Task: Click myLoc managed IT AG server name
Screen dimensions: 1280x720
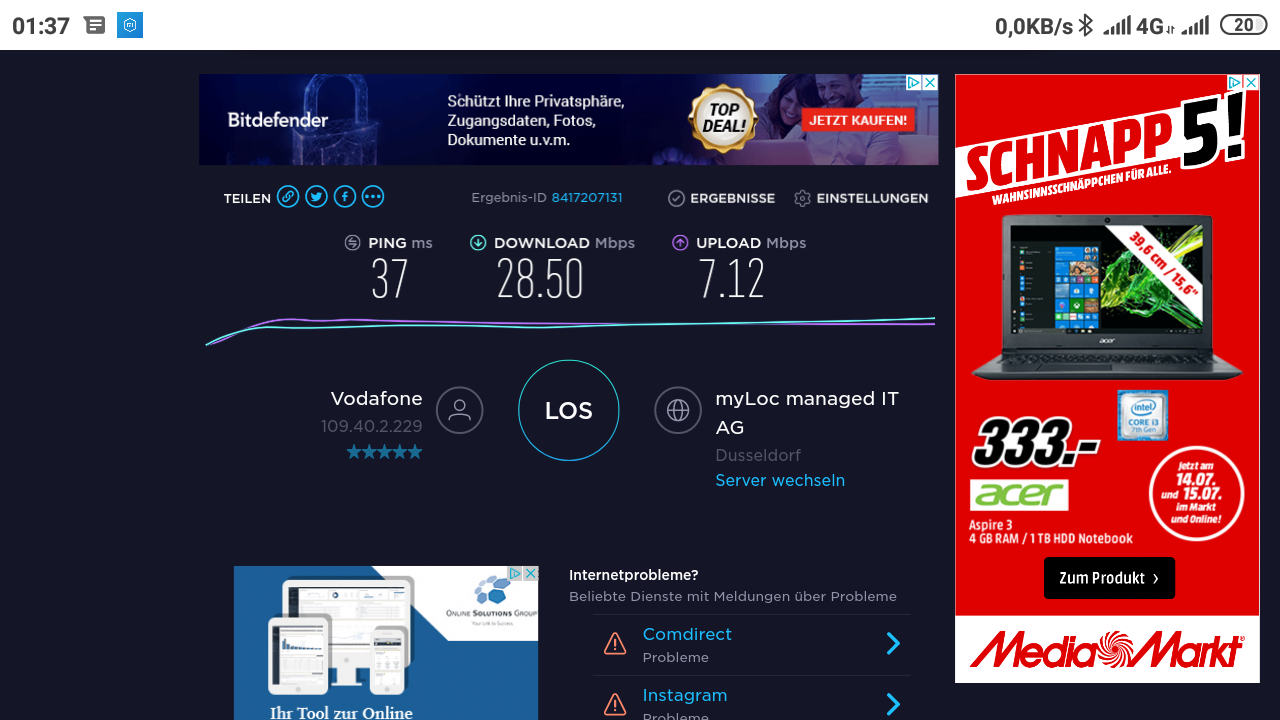Action: coord(807,412)
